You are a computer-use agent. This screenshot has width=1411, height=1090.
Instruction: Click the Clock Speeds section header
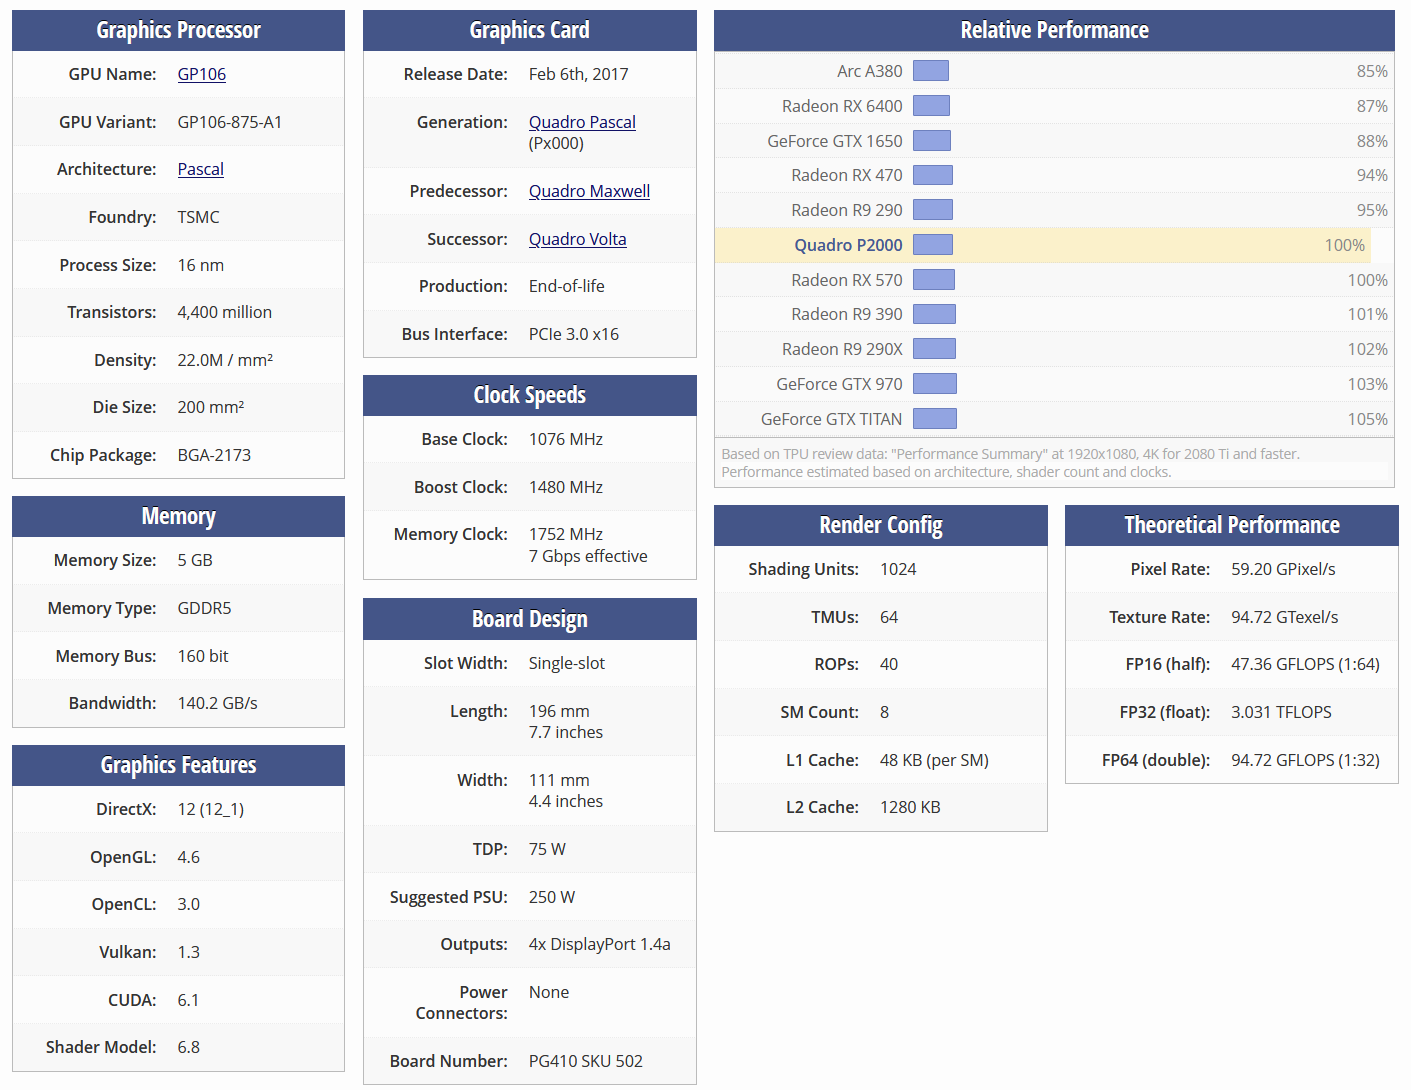[529, 395]
